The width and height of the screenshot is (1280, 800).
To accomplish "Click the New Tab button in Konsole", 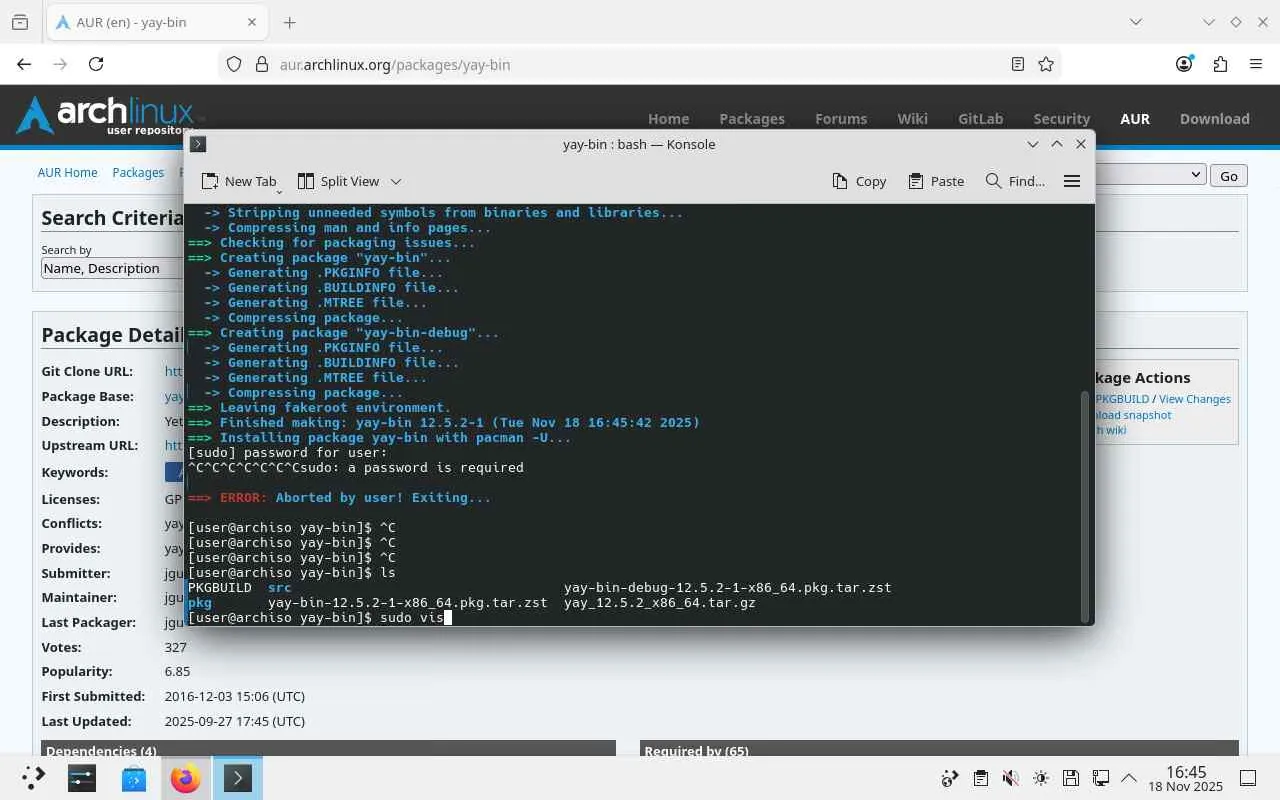I will click(239, 181).
